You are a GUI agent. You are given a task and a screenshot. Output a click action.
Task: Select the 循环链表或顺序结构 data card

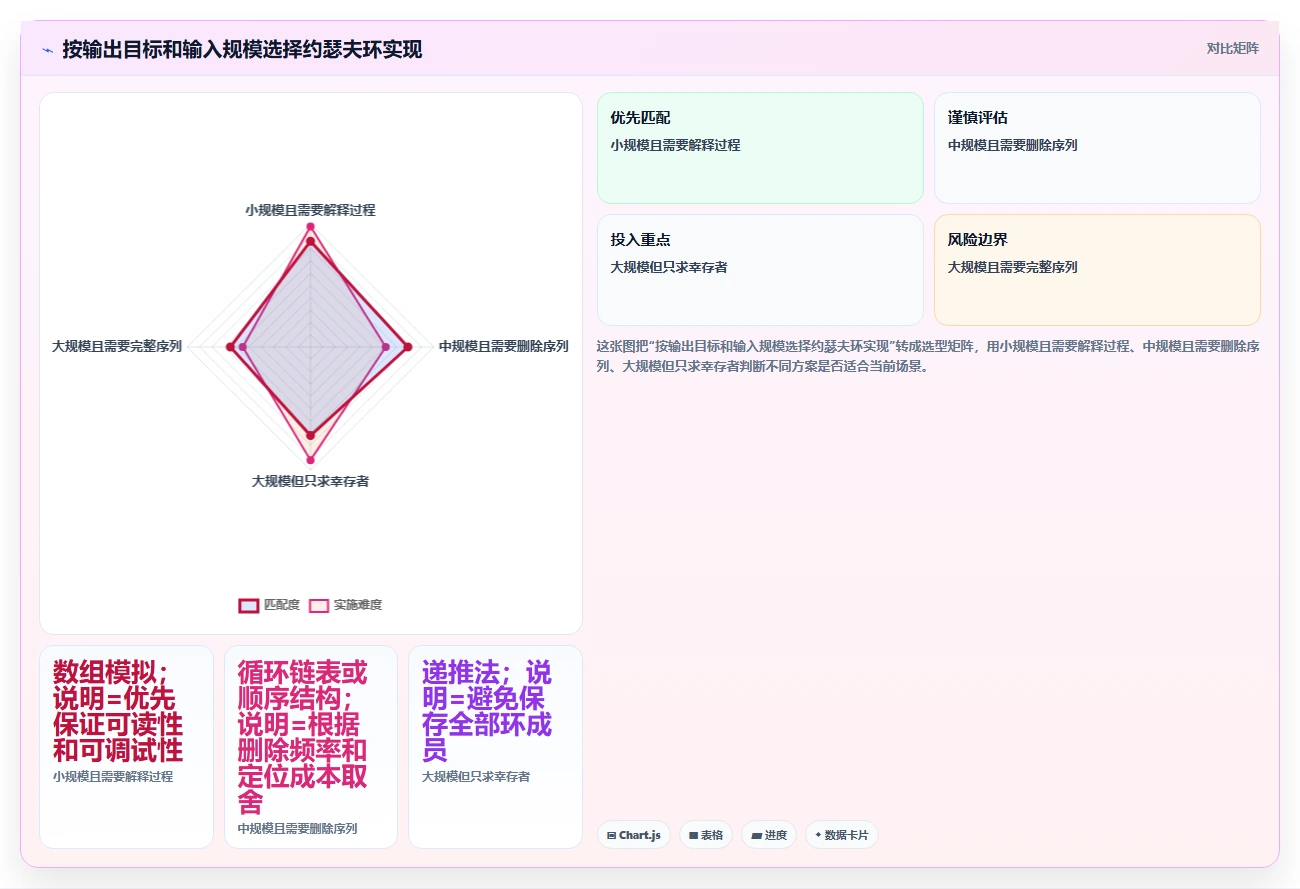pyautogui.click(x=311, y=747)
